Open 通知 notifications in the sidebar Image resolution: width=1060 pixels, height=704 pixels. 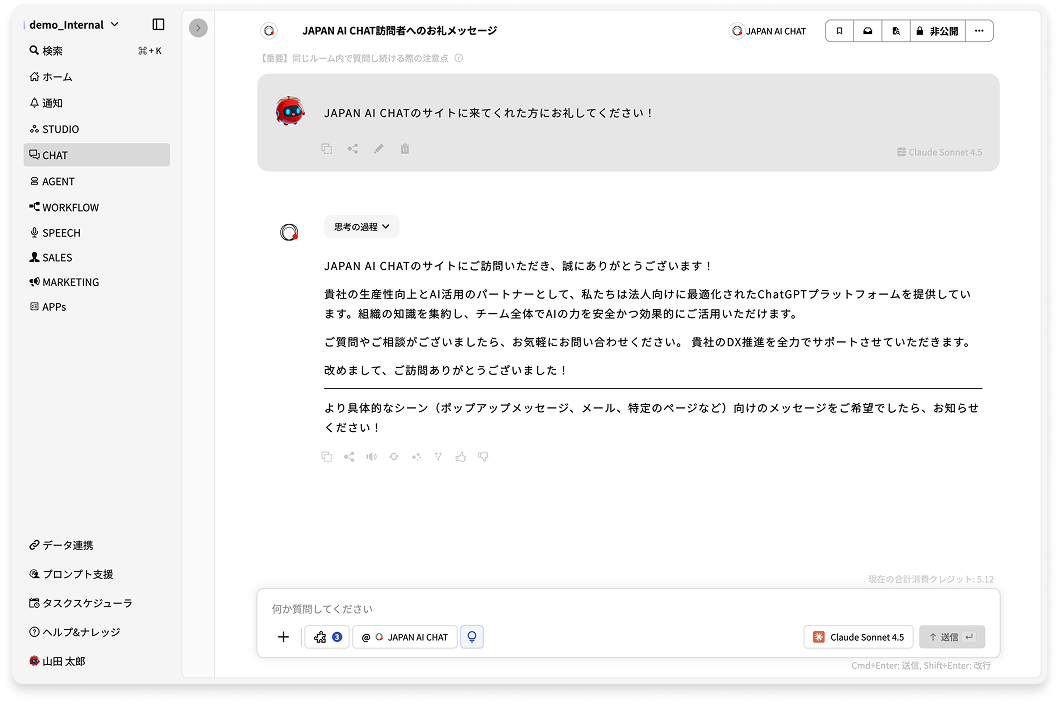point(96,103)
